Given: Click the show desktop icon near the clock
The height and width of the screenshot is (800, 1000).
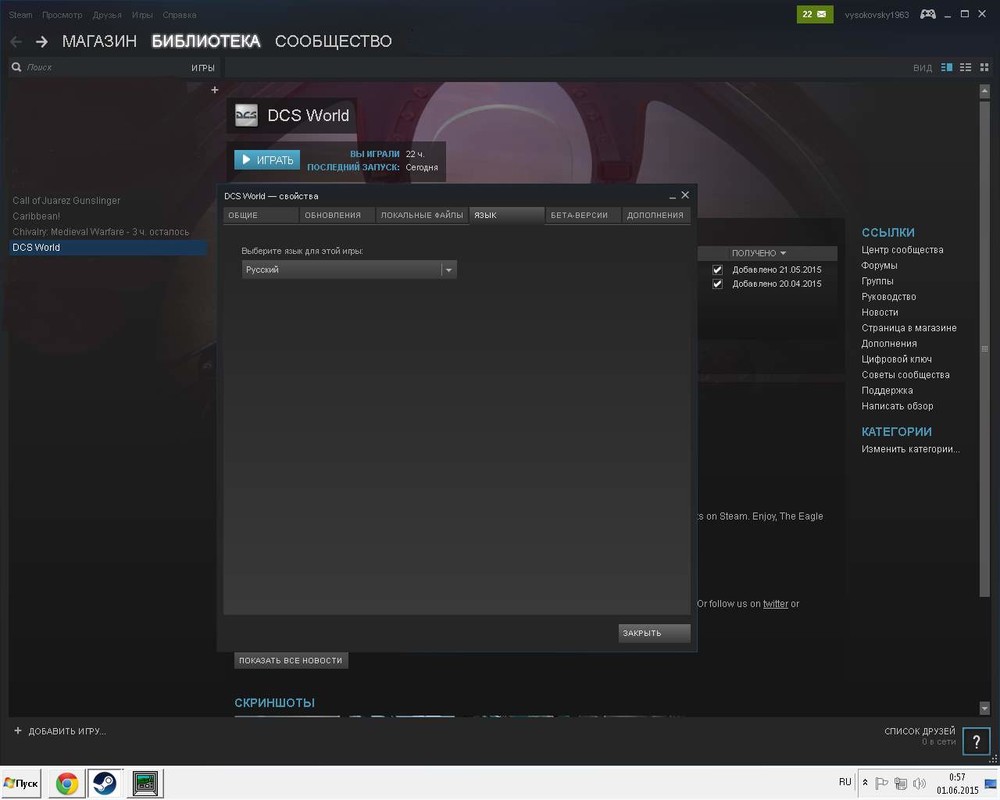Looking at the screenshot, I should (991, 783).
